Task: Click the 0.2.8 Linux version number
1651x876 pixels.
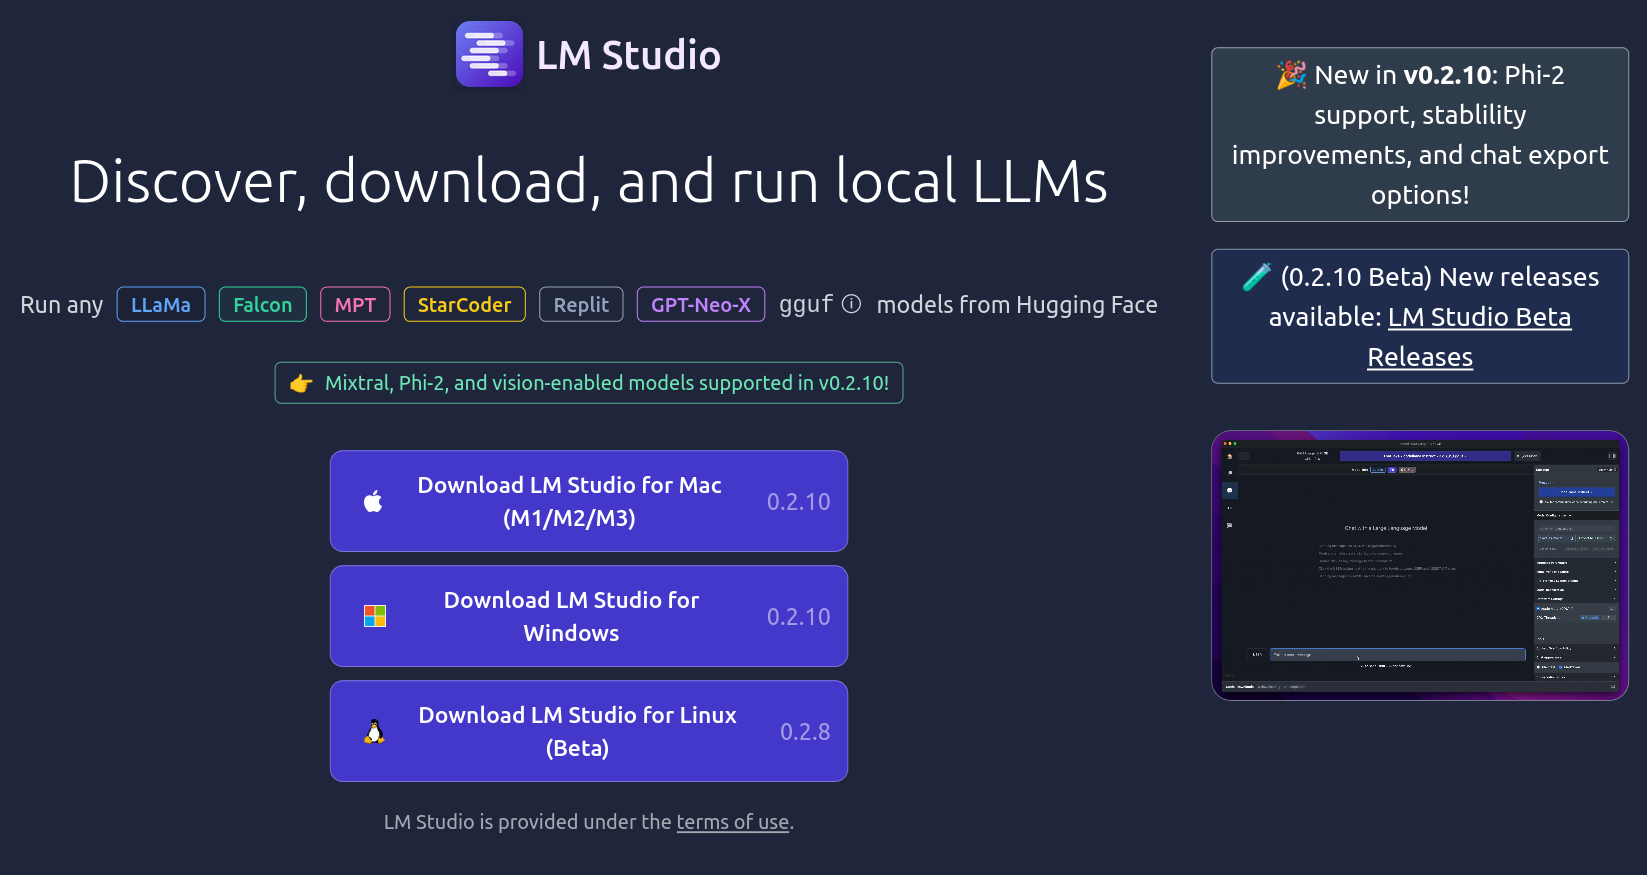Action: pyautogui.click(x=805, y=732)
